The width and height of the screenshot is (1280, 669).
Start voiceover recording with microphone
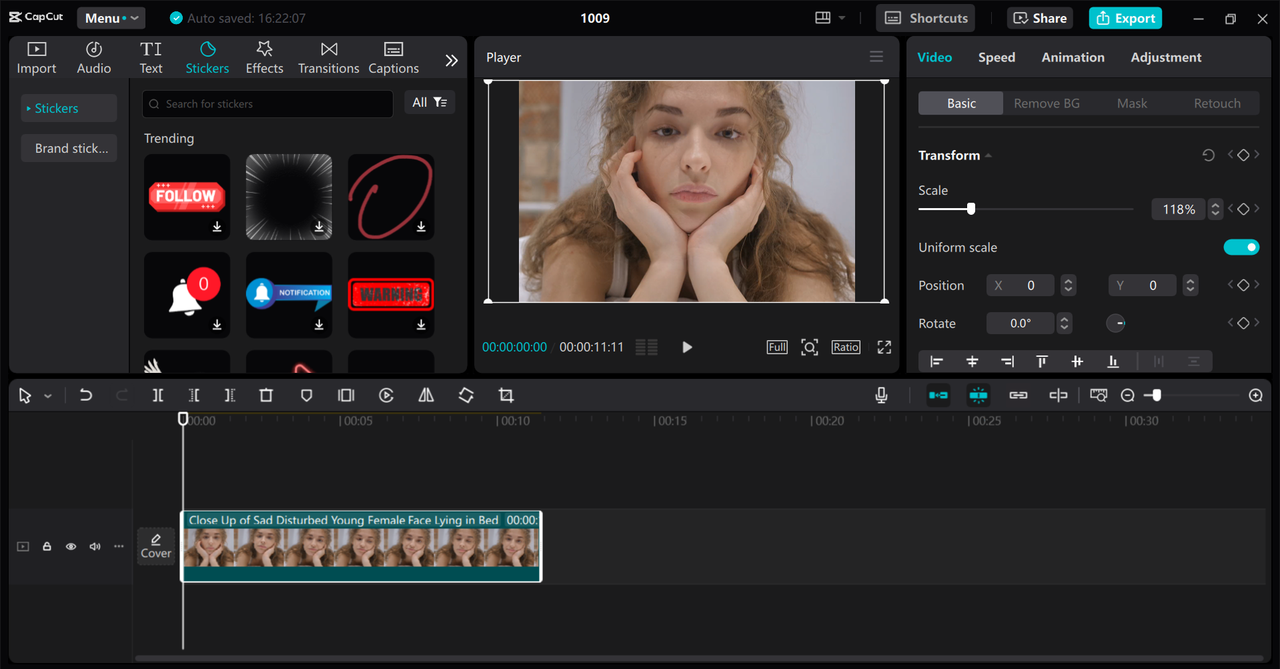click(881, 396)
